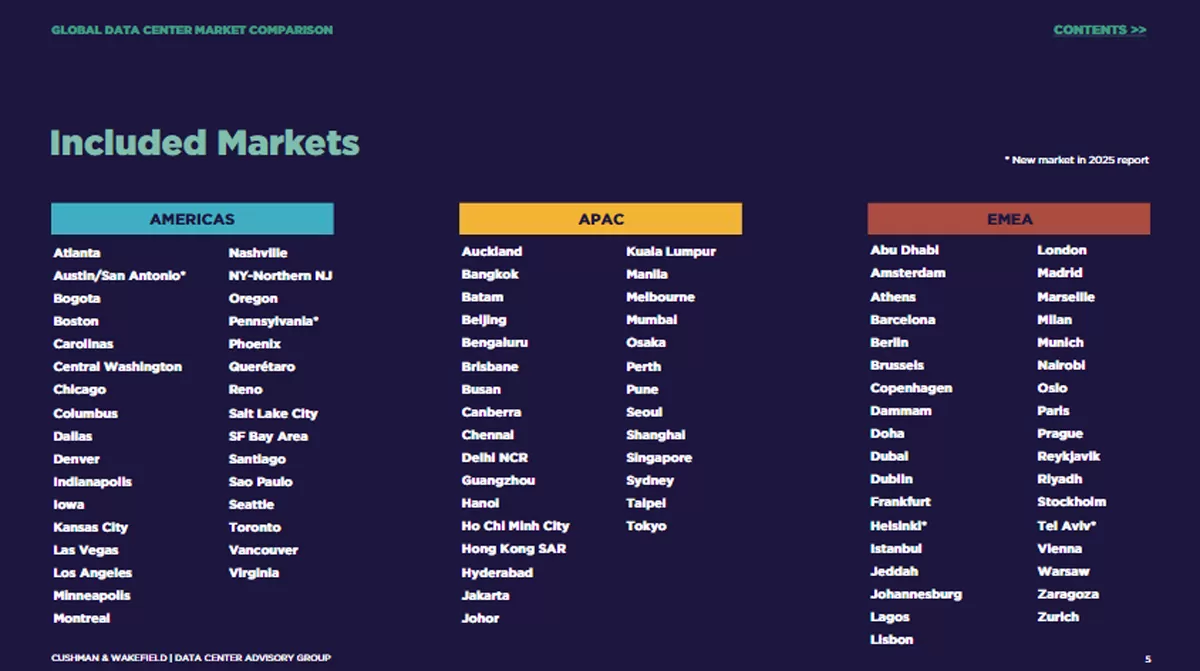
Task: Click Pennsylvania* in the Americas column
Action: pyautogui.click(x=274, y=321)
